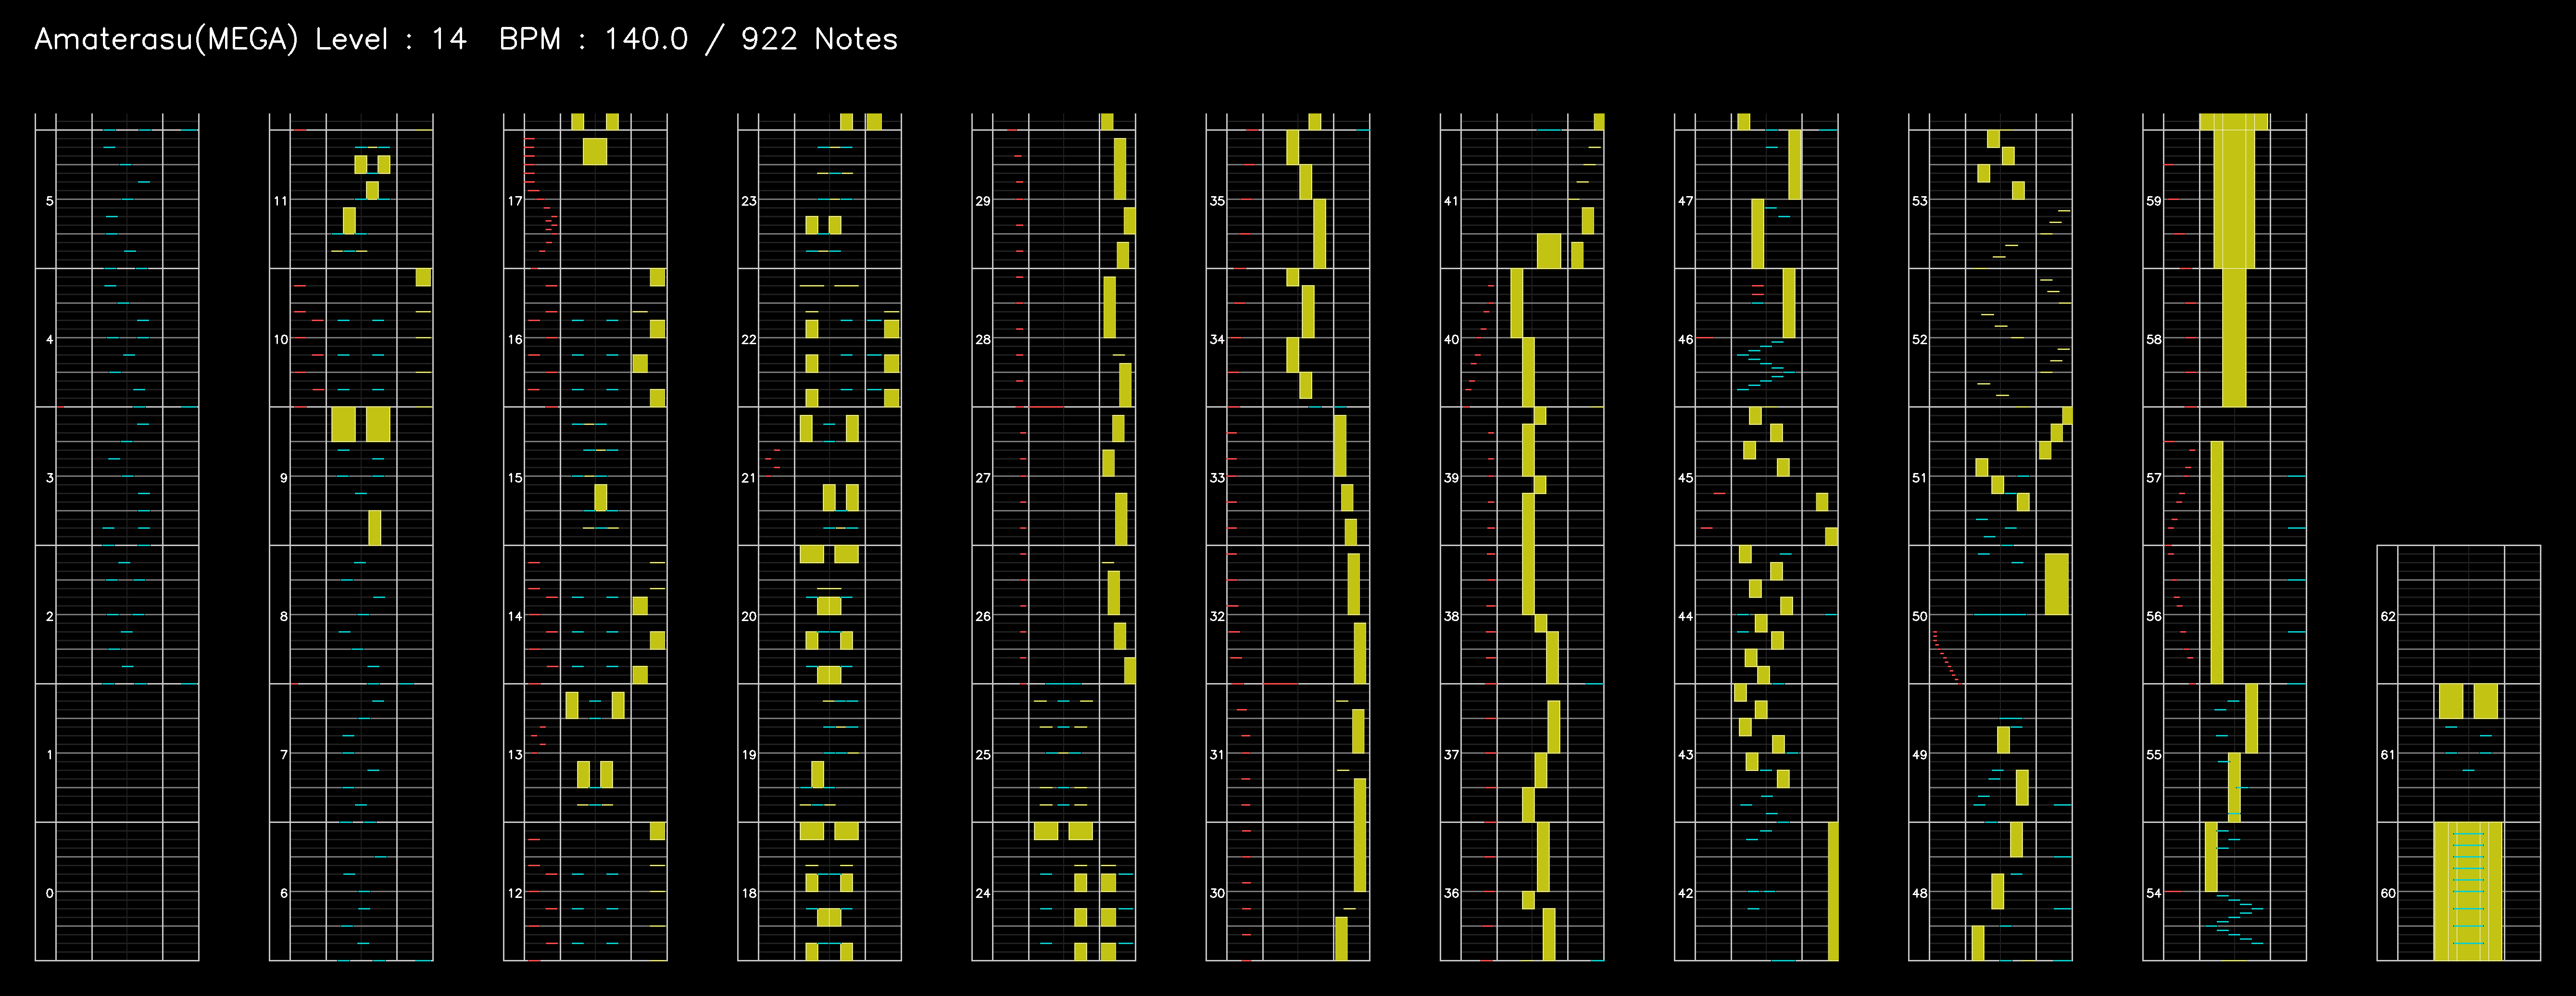This screenshot has width=2576, height=996.
Task: Click the yellow hold block in measure 50
Action: click(2057, 584)
